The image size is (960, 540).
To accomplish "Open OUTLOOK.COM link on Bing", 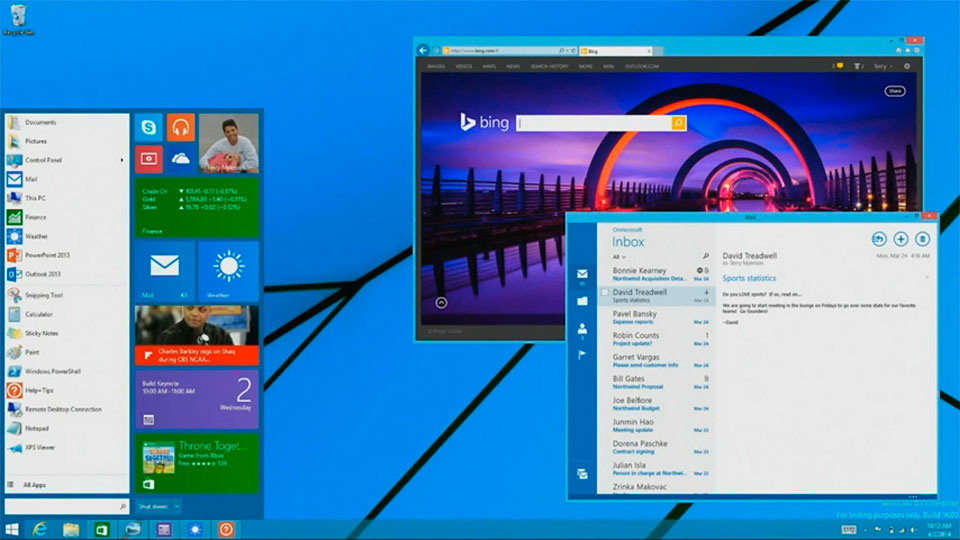I will [x=642, y=66].
